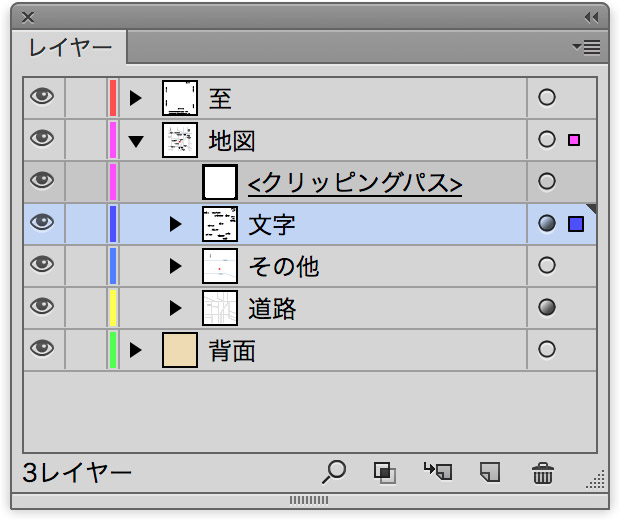Click the 地図 layer thumbnail
The width and height of the screenshot is (620, 520).
tap(180, 140)
